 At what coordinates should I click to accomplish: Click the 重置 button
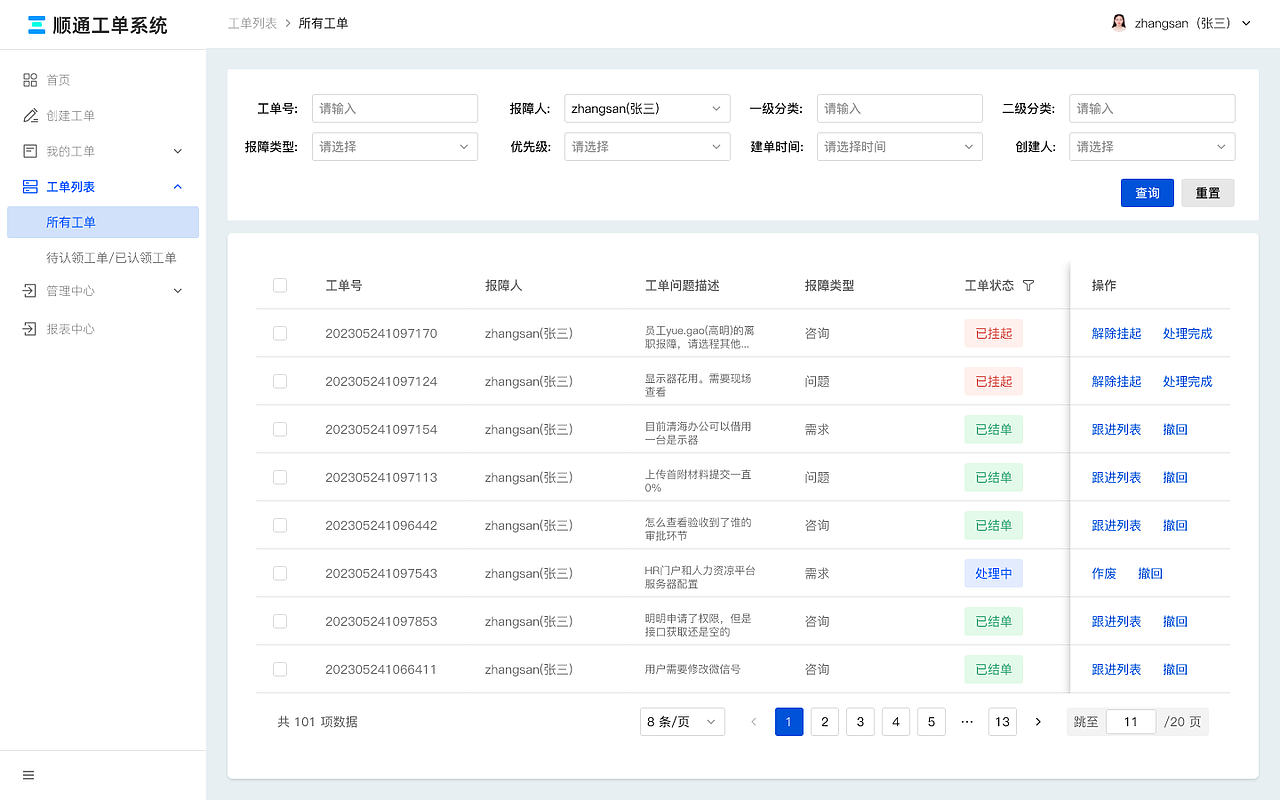[x=1208, y=193]
